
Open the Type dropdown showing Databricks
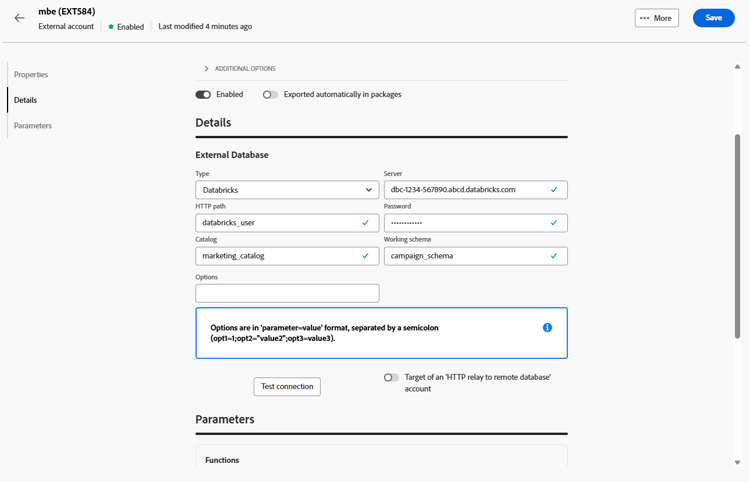tap(287, 190)
